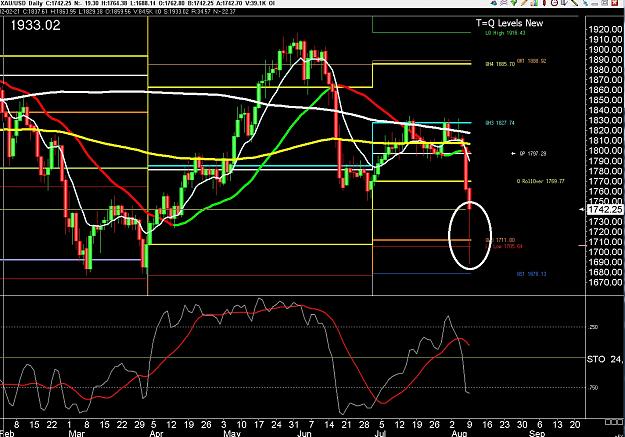Viewport: 625px width, 437px height.
Task: Click the T=Q Levels New label
Action: click(509, 23)
